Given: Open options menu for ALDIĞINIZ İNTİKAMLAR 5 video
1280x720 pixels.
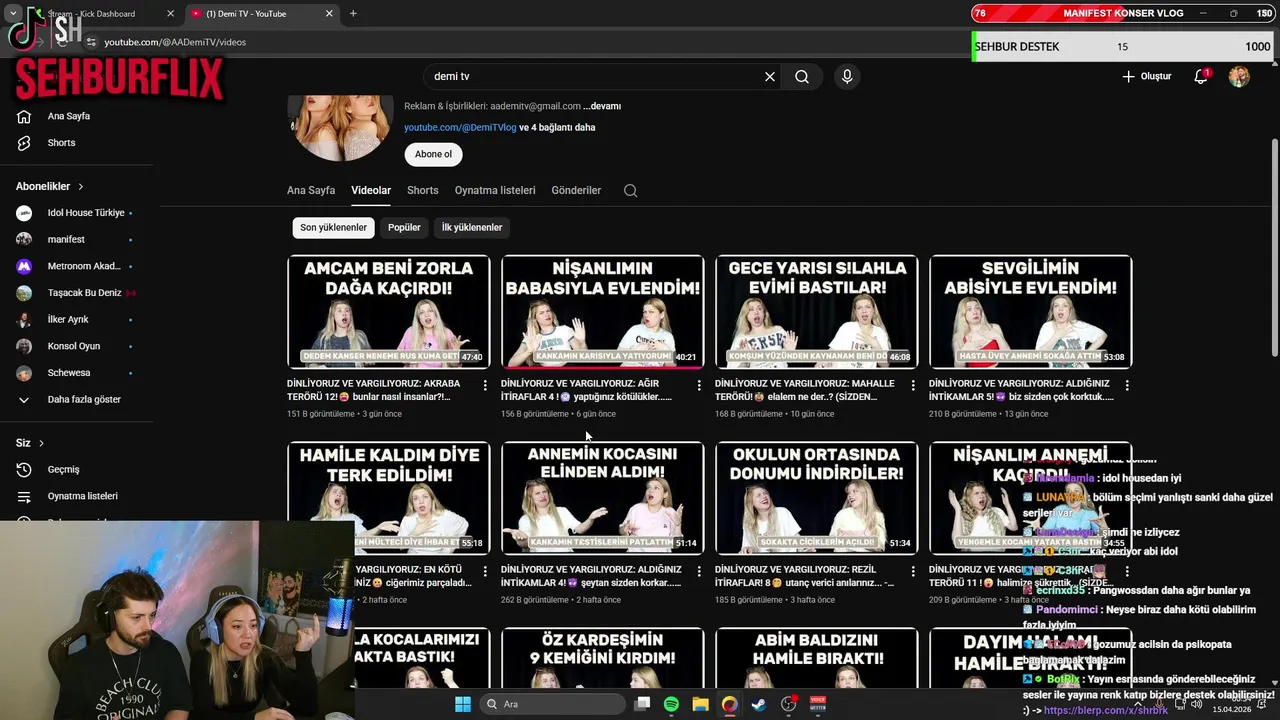Looking at the screenshot, I should coord(1127,385).
